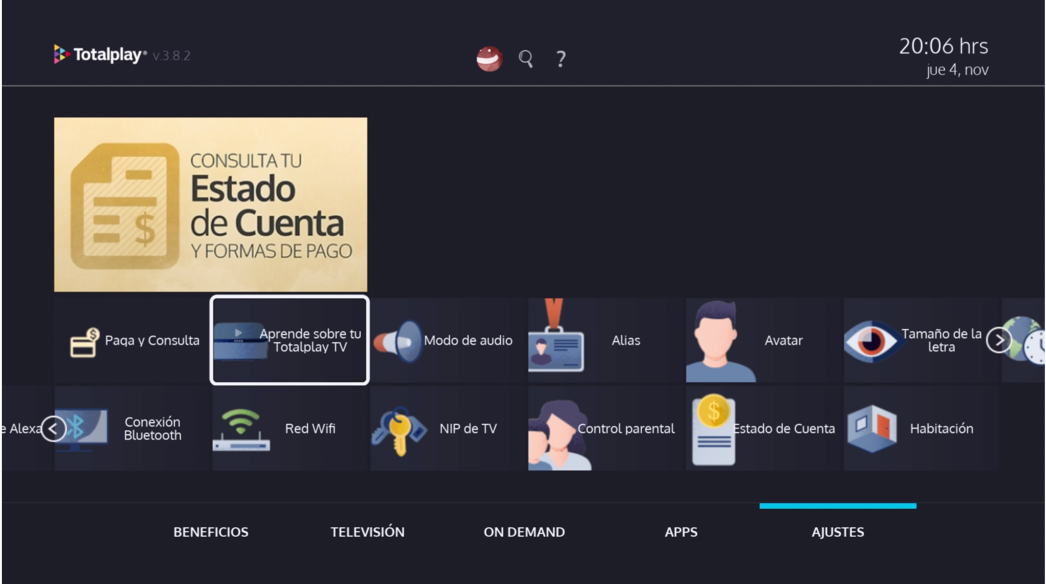Click the Conexión Bluetooth label
The image size is (1046, 584).
[153, 428]
